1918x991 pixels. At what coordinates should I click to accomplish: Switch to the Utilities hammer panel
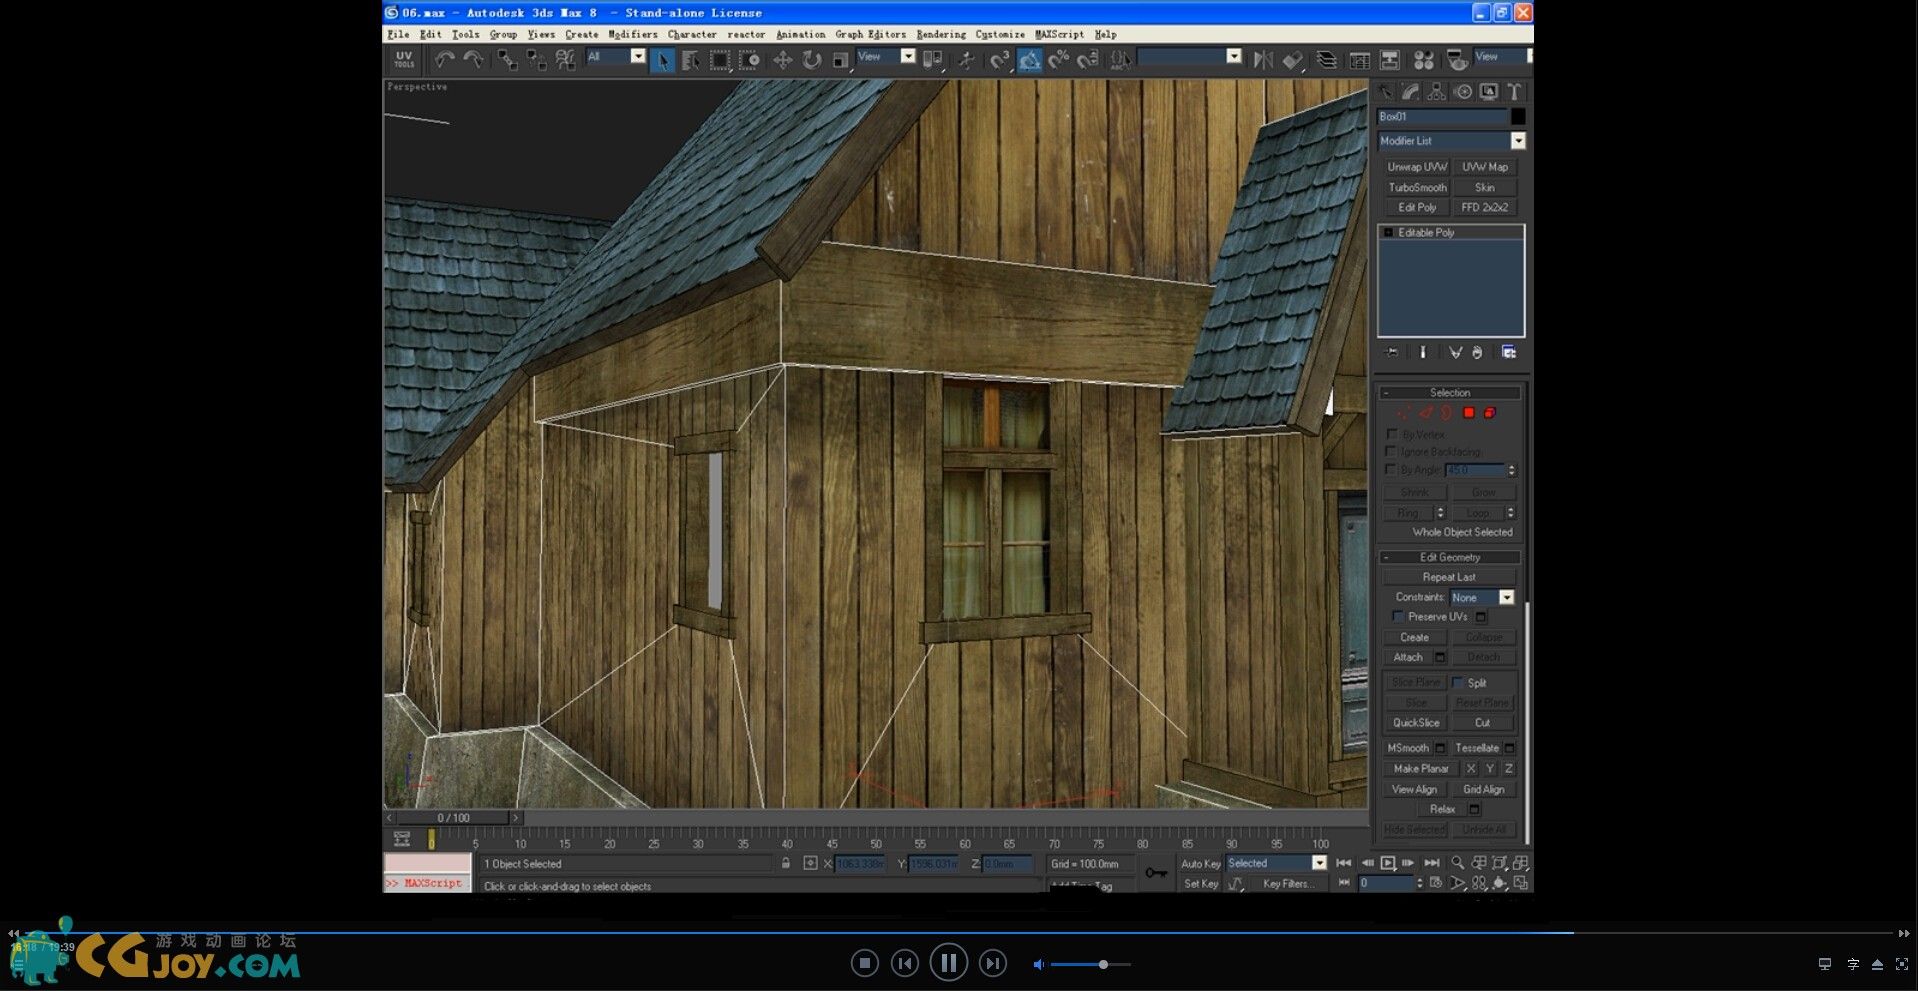coord(1515,92)
